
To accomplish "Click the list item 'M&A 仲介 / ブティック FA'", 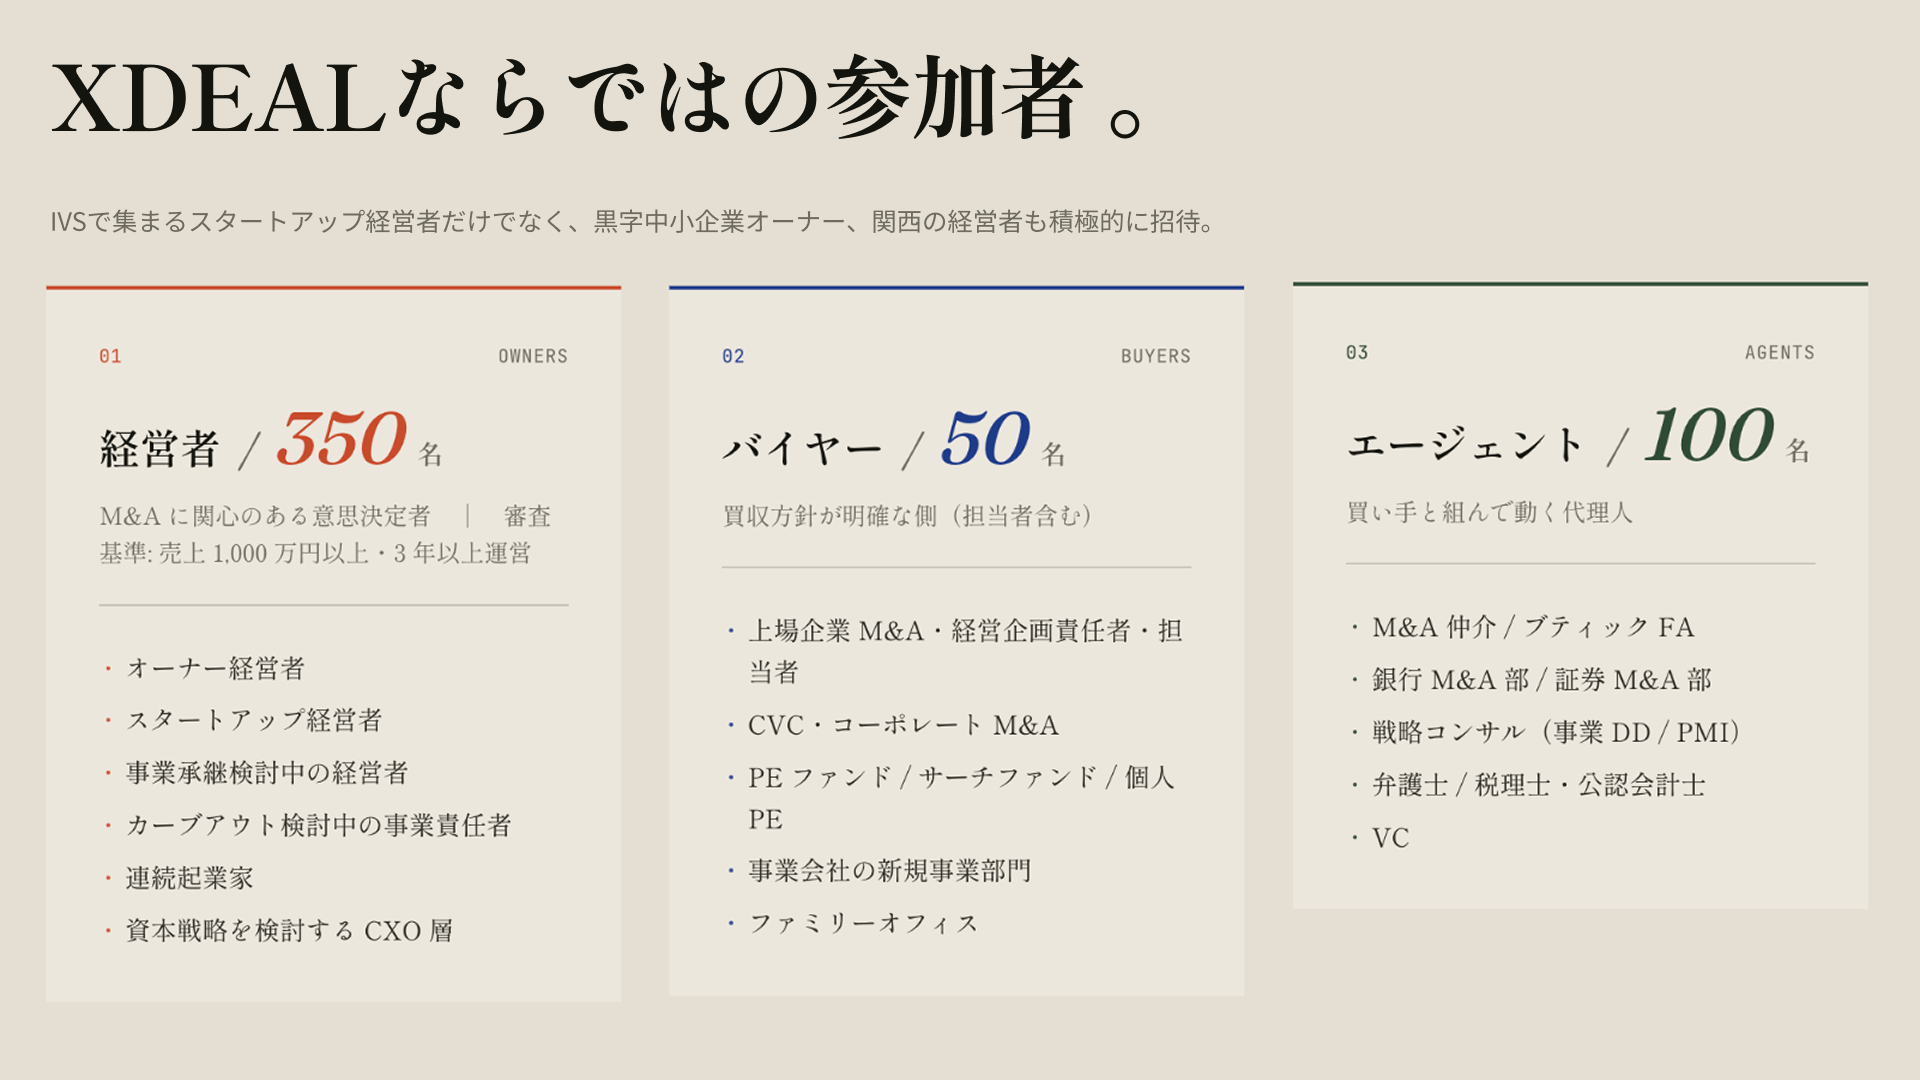I will (x=1533, y=627).
